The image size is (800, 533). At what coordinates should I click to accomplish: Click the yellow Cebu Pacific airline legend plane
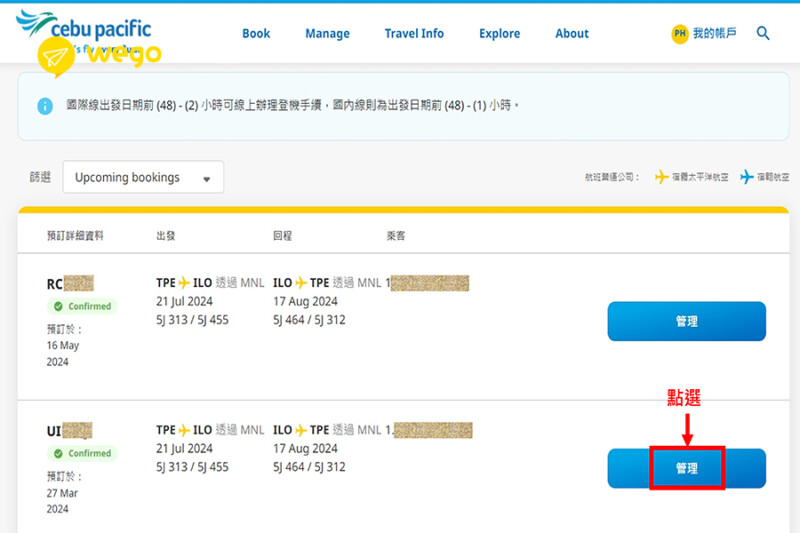click(661, 177)
